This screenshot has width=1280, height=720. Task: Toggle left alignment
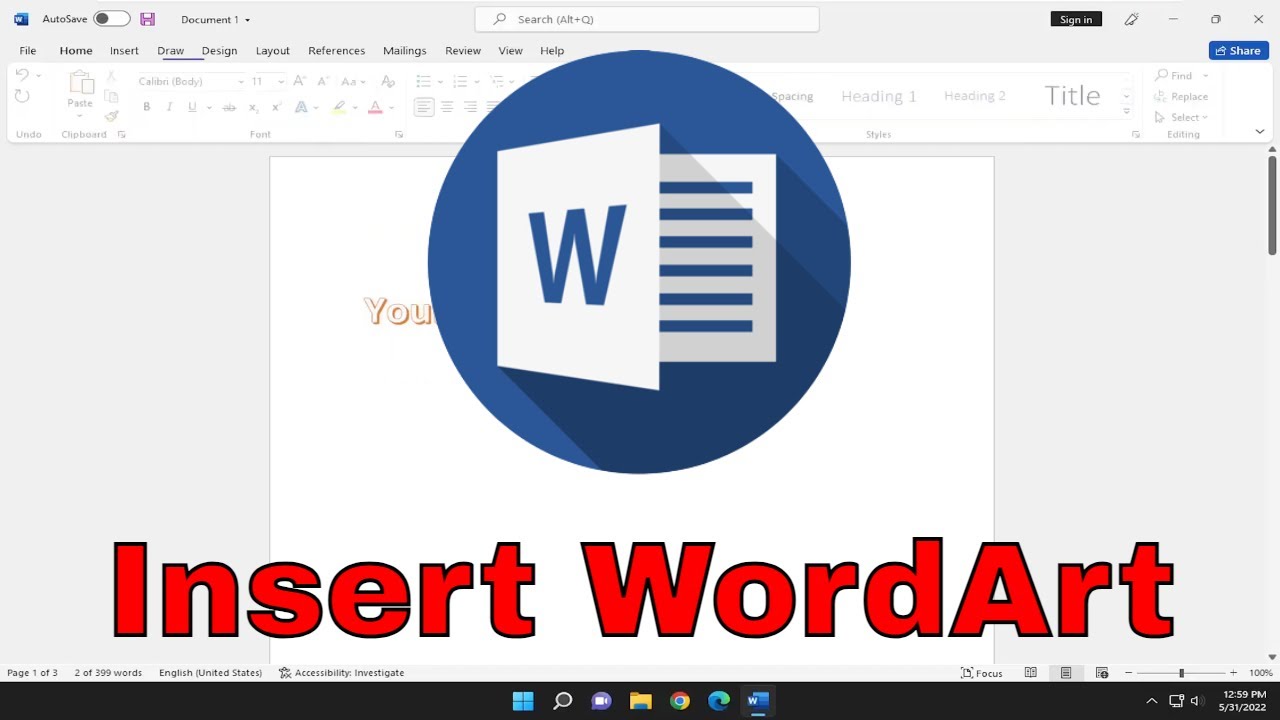click(x=424, y=107)
